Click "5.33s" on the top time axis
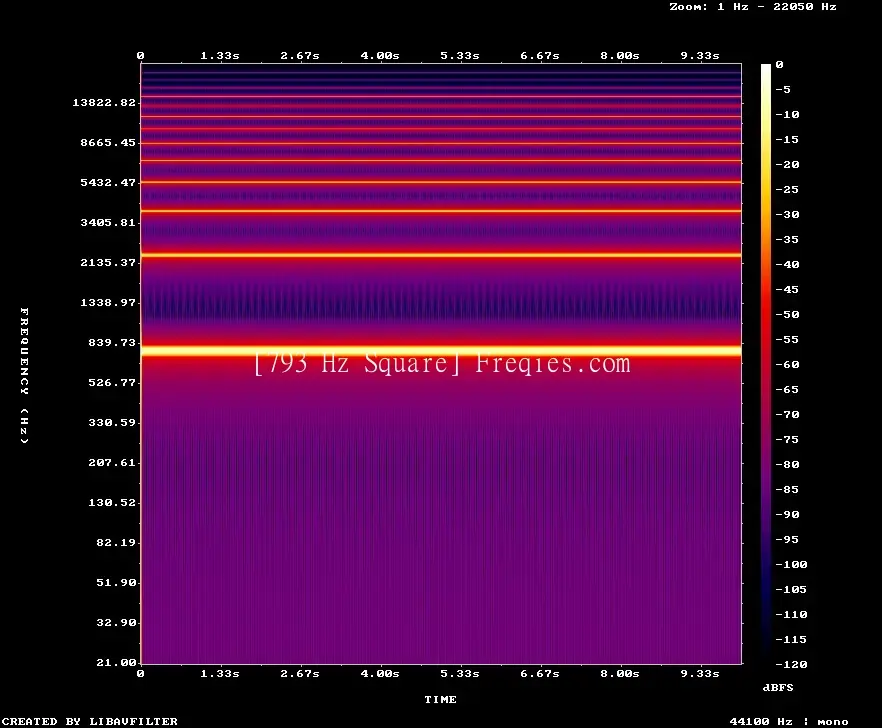The height and width of the screenshot is (728, 882). [460, 56]
